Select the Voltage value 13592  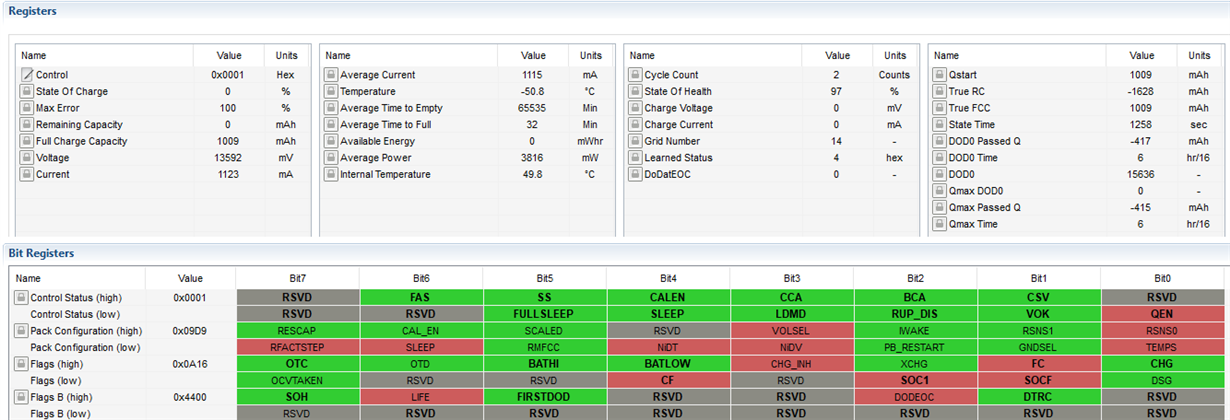(x=229, y=158)
